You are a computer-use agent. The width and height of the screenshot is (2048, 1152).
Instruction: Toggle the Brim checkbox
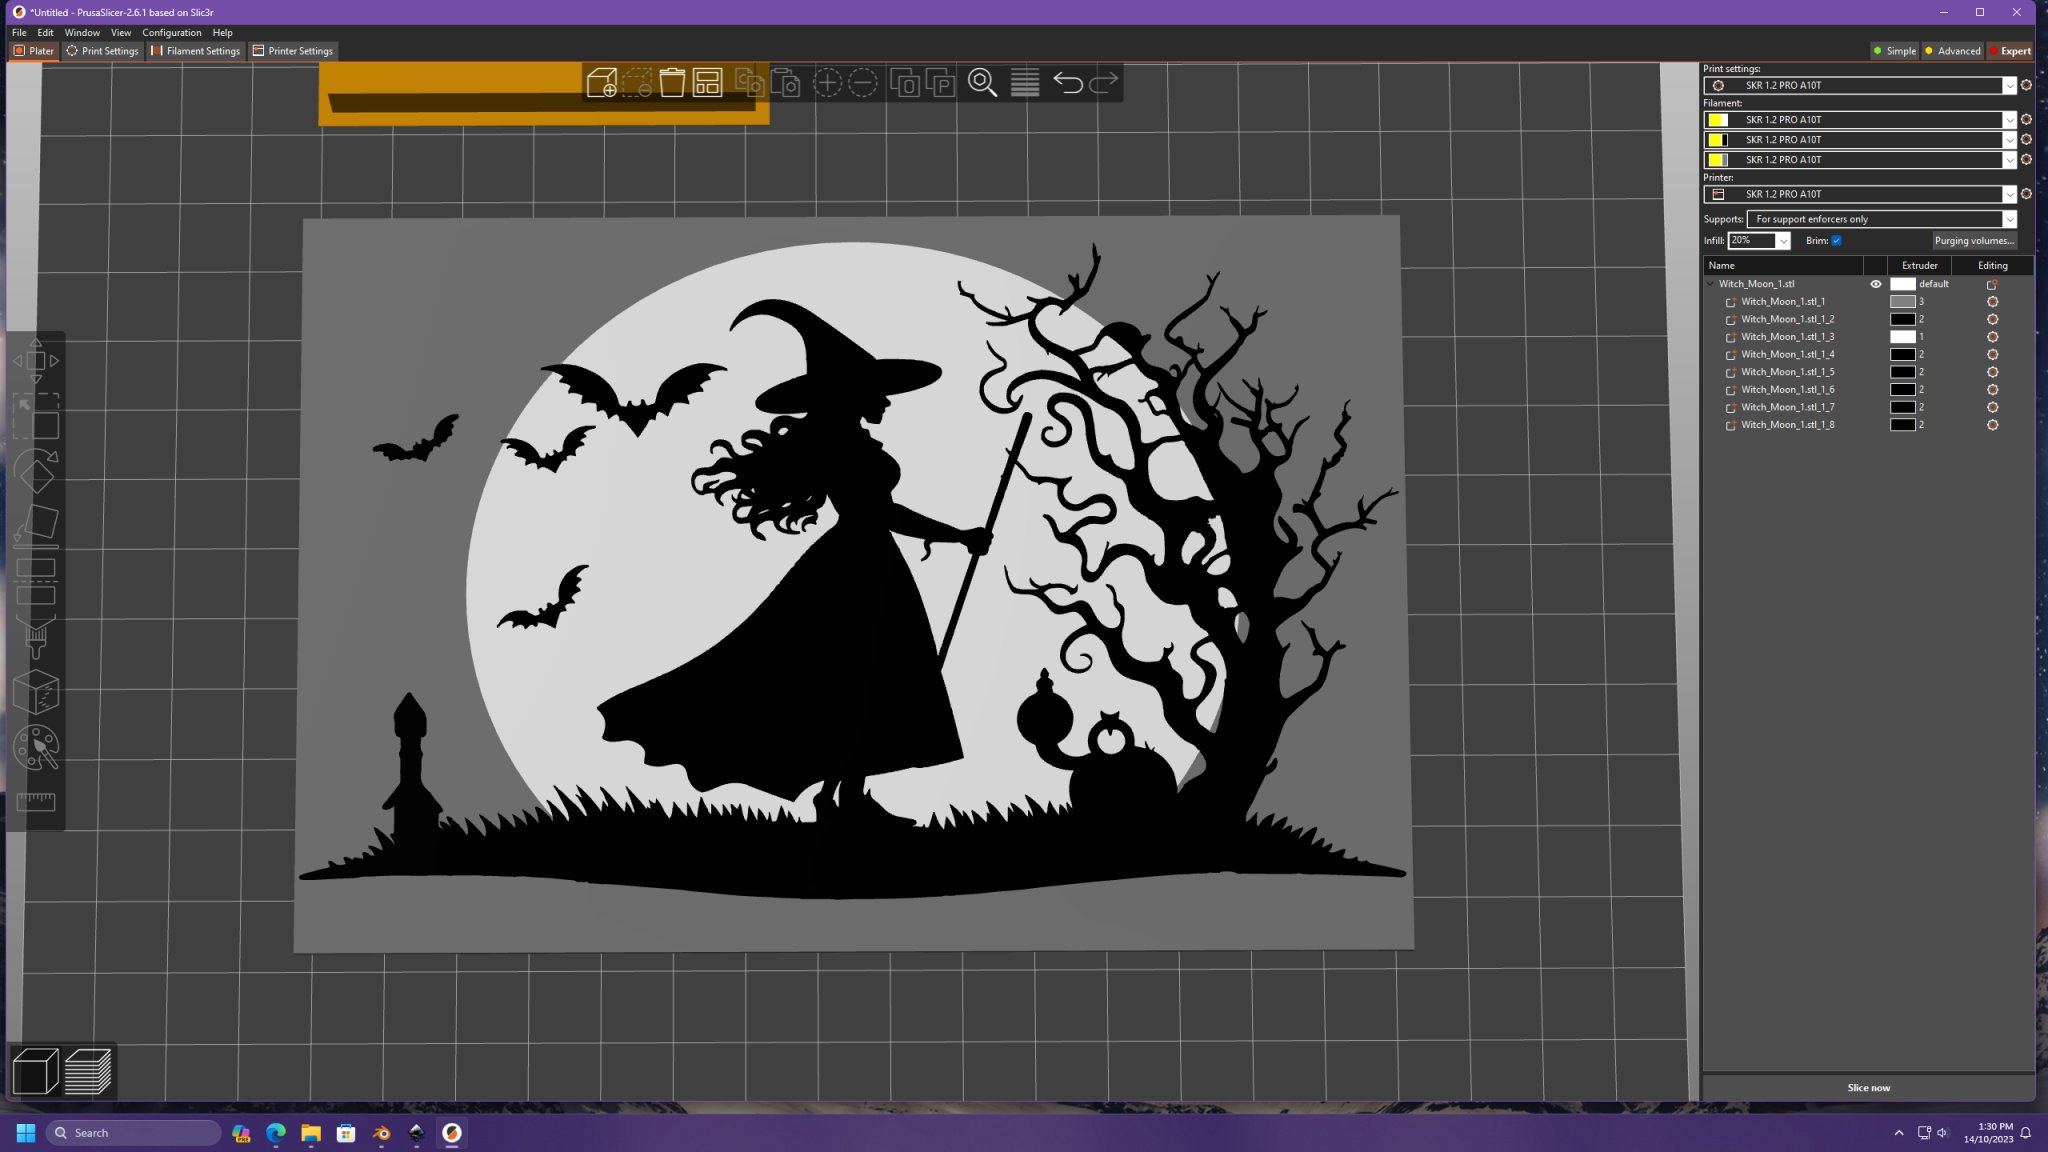pos(1836,241)
